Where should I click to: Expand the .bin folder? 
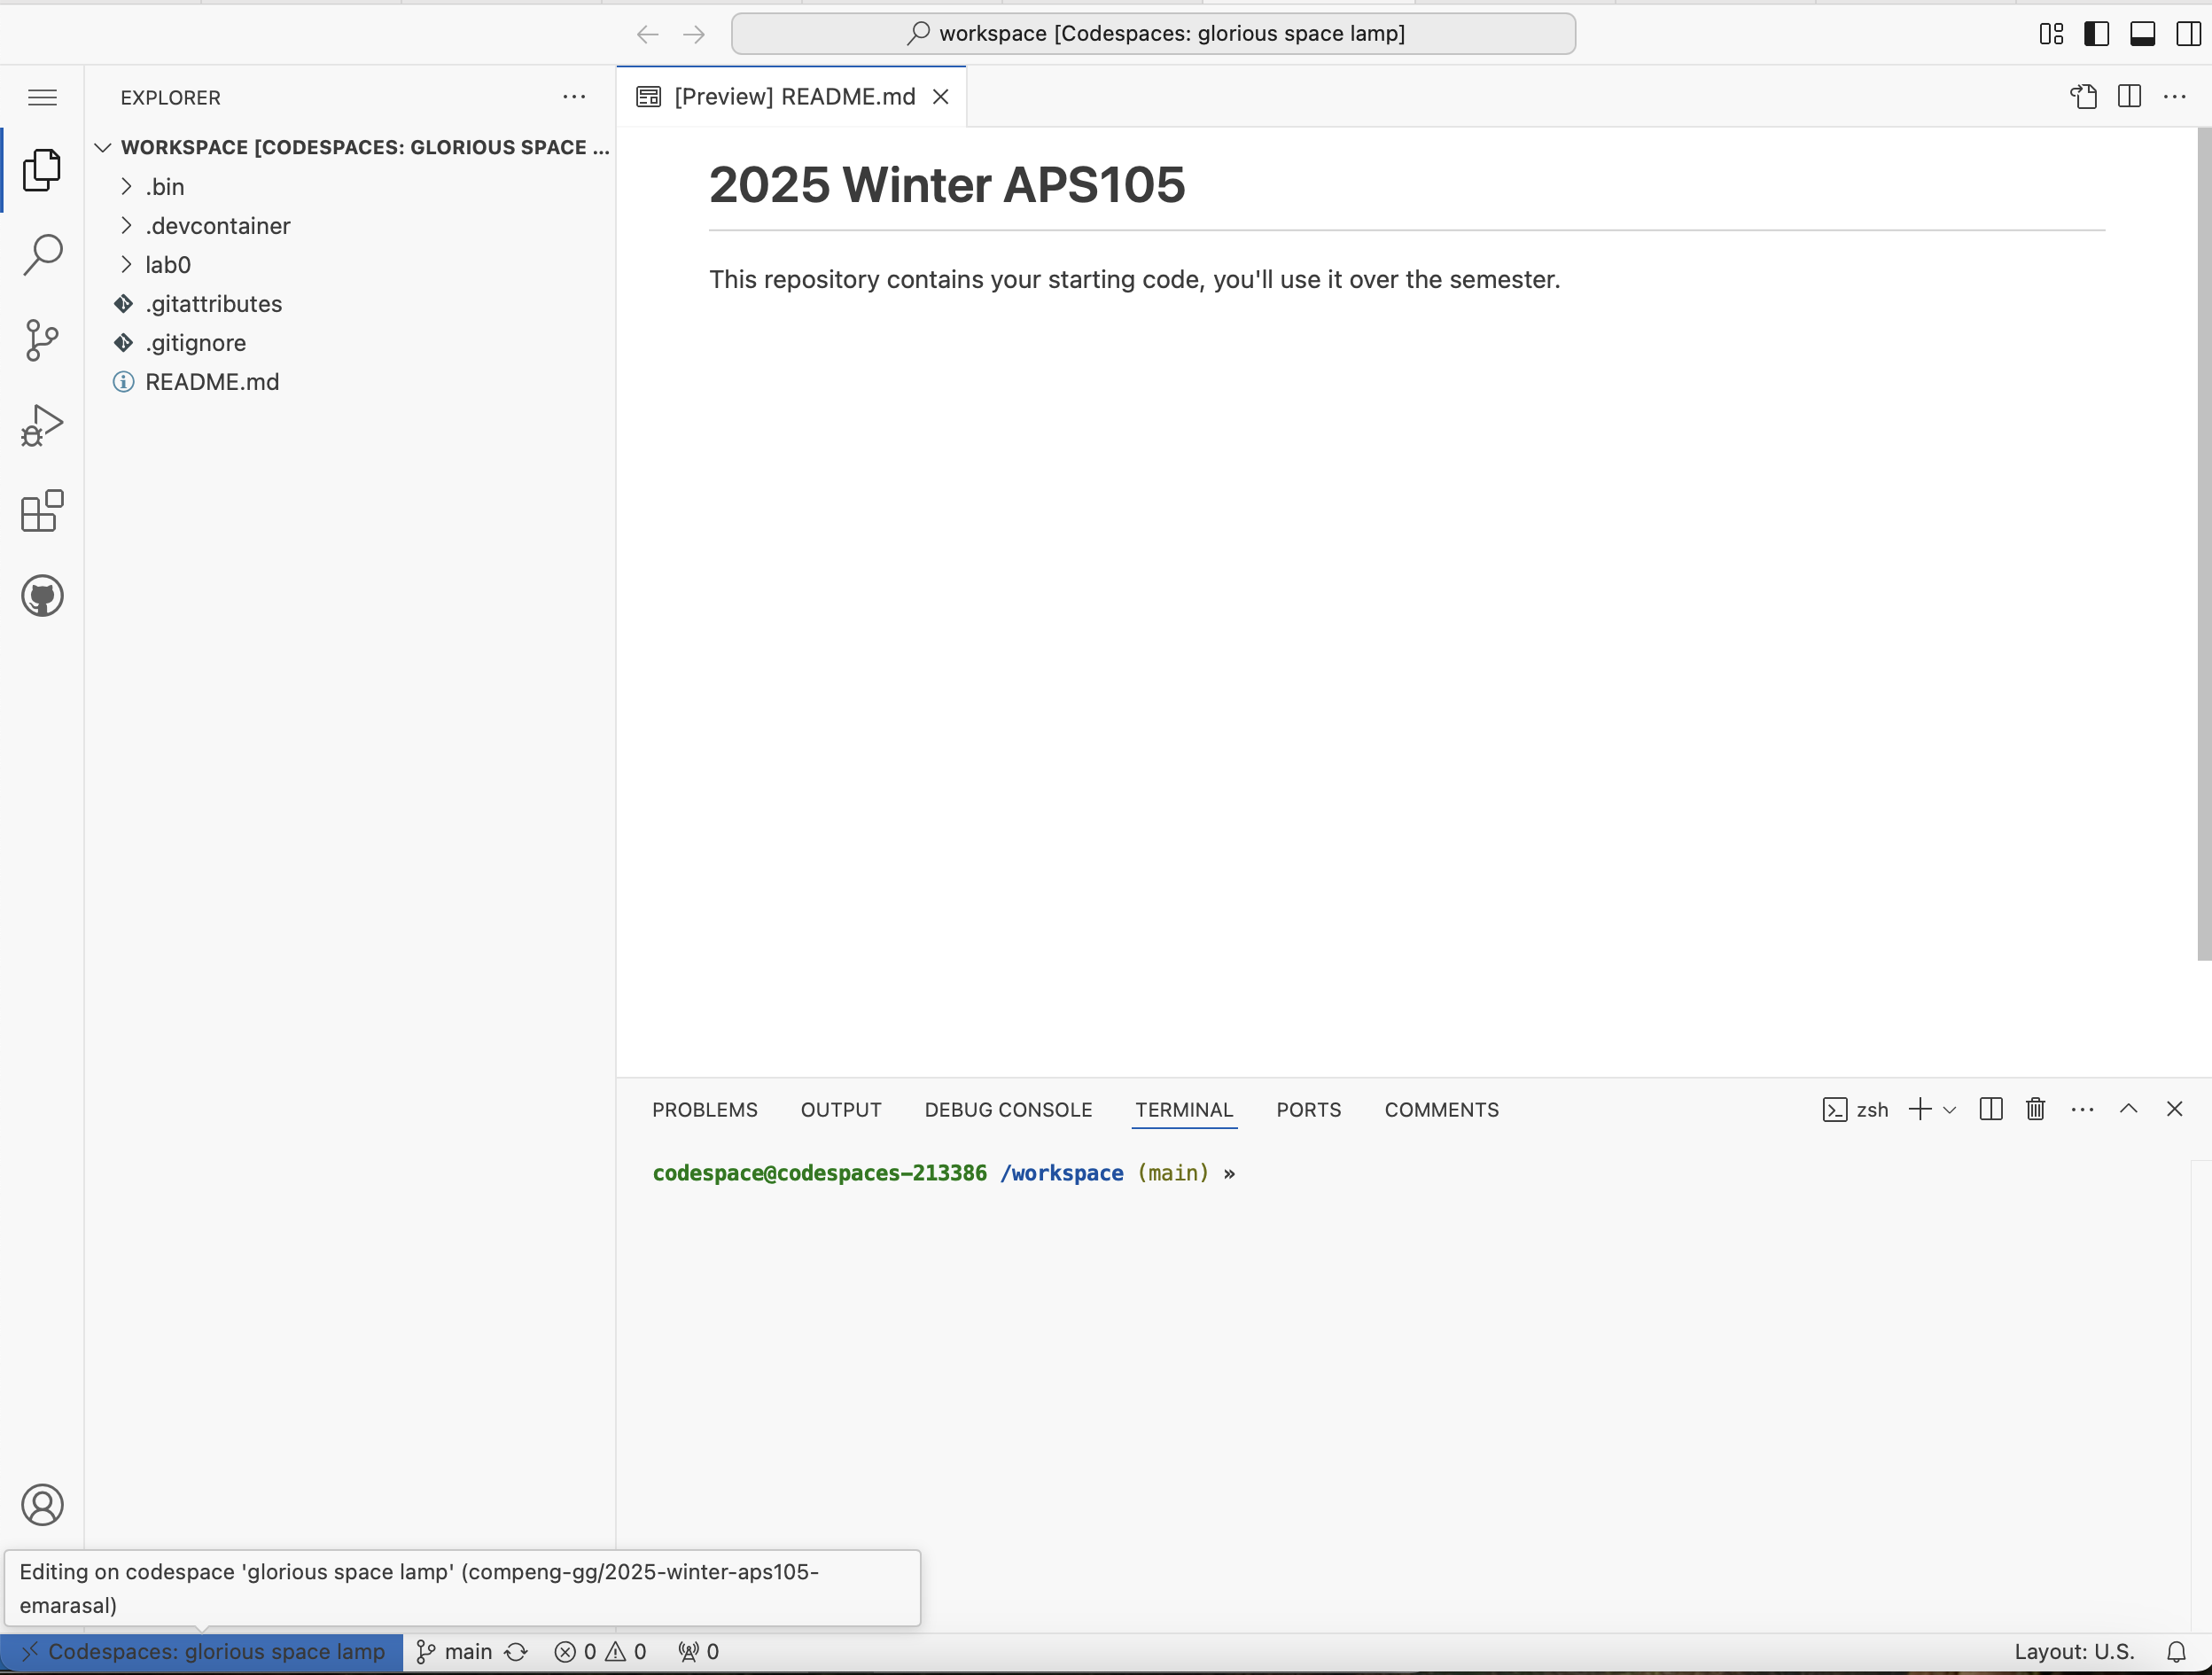[350, 187]
